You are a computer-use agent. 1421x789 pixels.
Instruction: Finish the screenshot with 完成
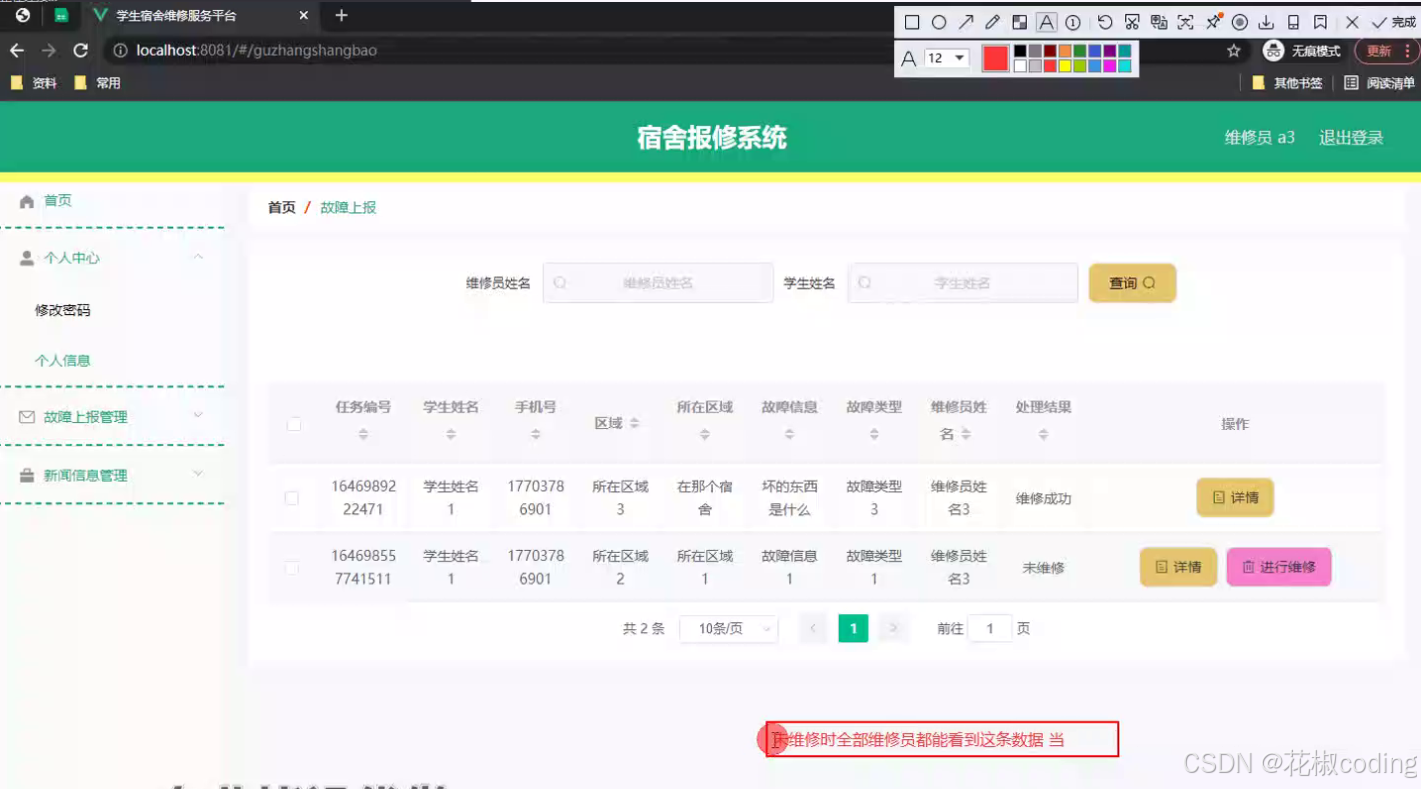click(x=1393, y=22)
